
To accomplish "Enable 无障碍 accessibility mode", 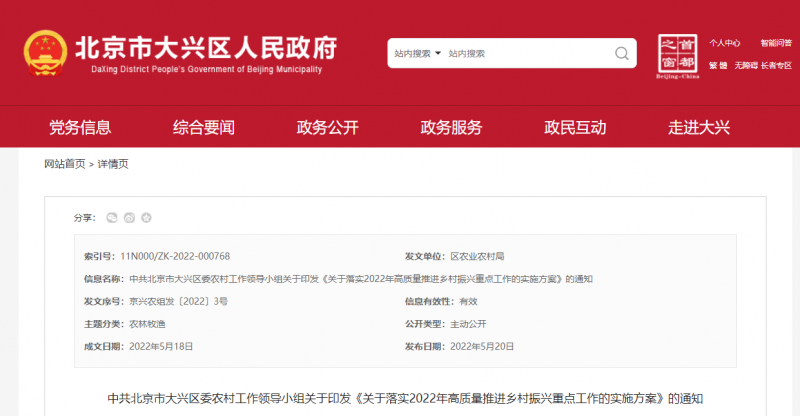I will (745, 65).
